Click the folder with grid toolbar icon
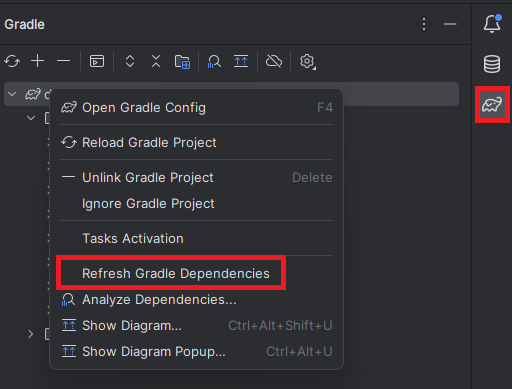The image size is (512, 389). click(182, 62)
